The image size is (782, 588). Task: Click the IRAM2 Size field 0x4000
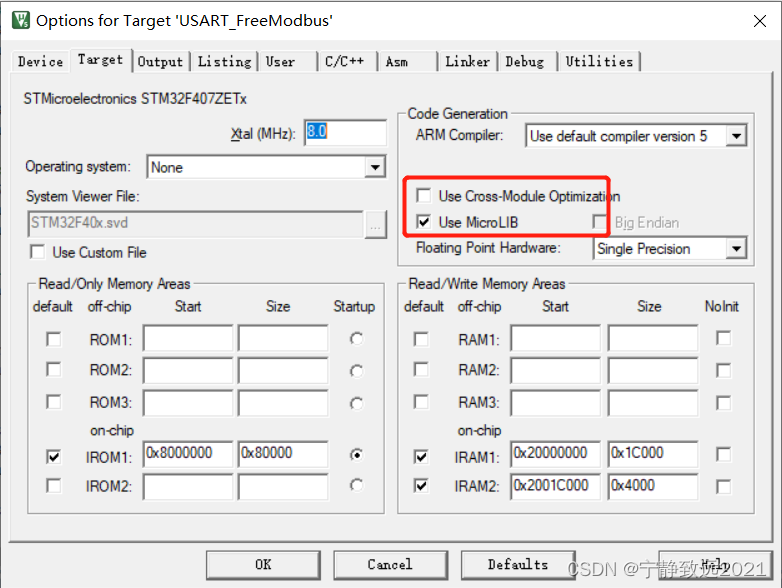point(653,486)
